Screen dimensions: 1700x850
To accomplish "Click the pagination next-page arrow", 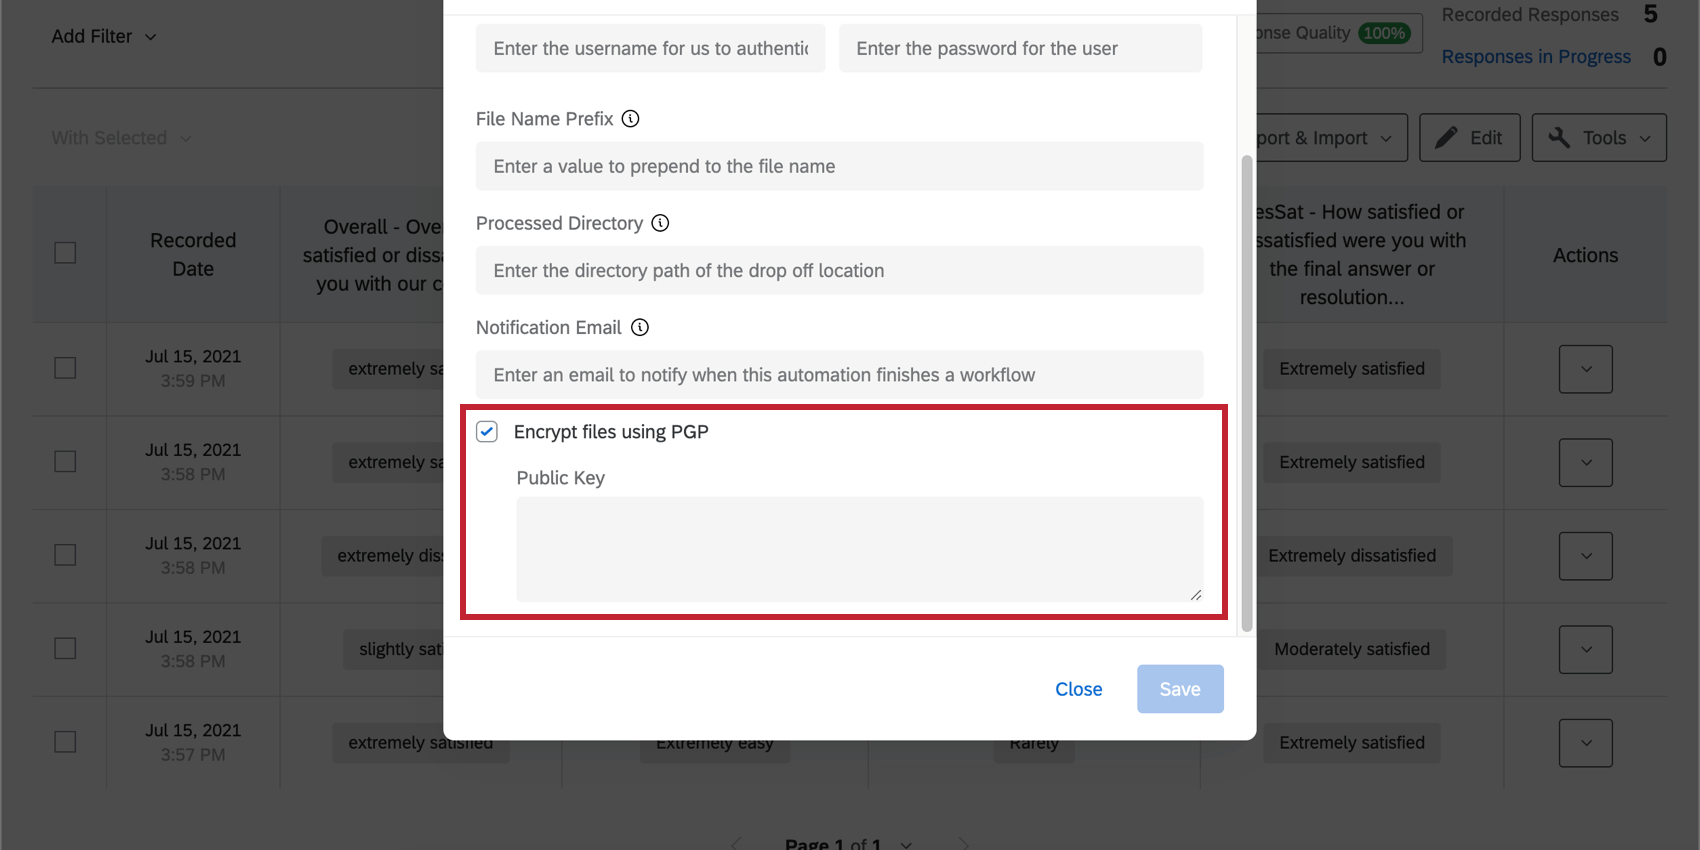I will click(x=963, y=843).
